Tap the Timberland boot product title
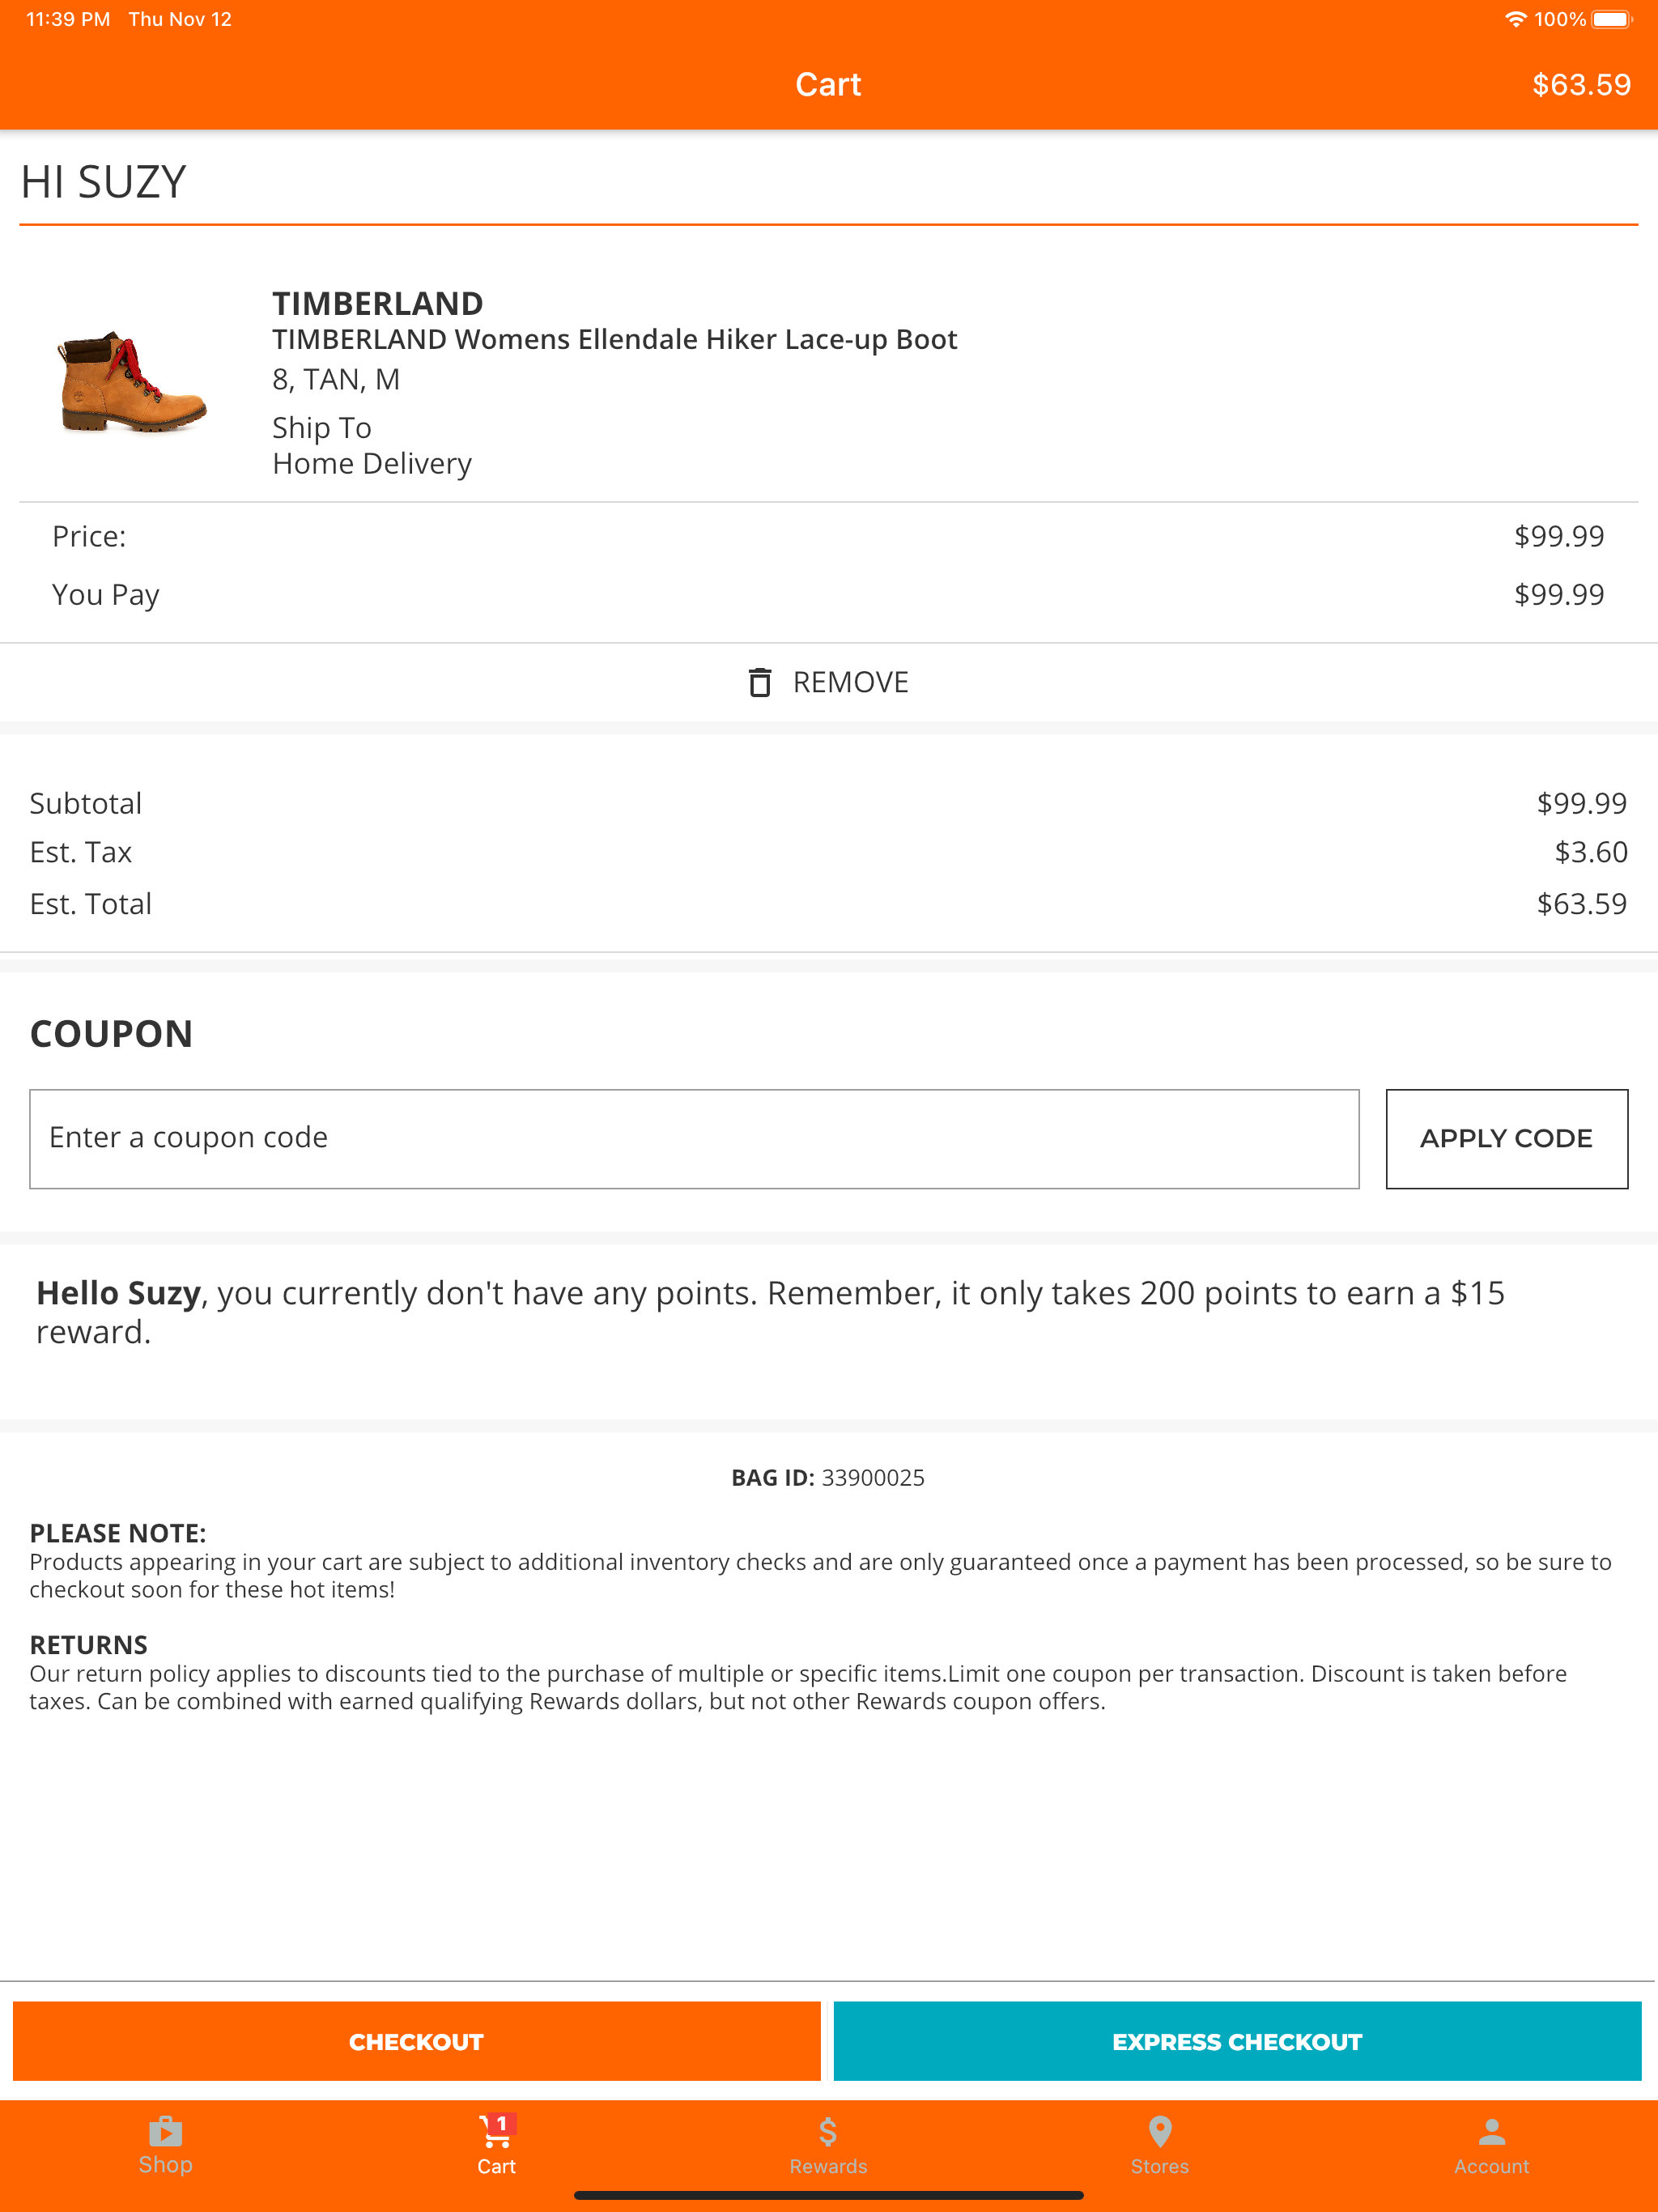Viewport: 1658px width, 2212px height. 614,340
